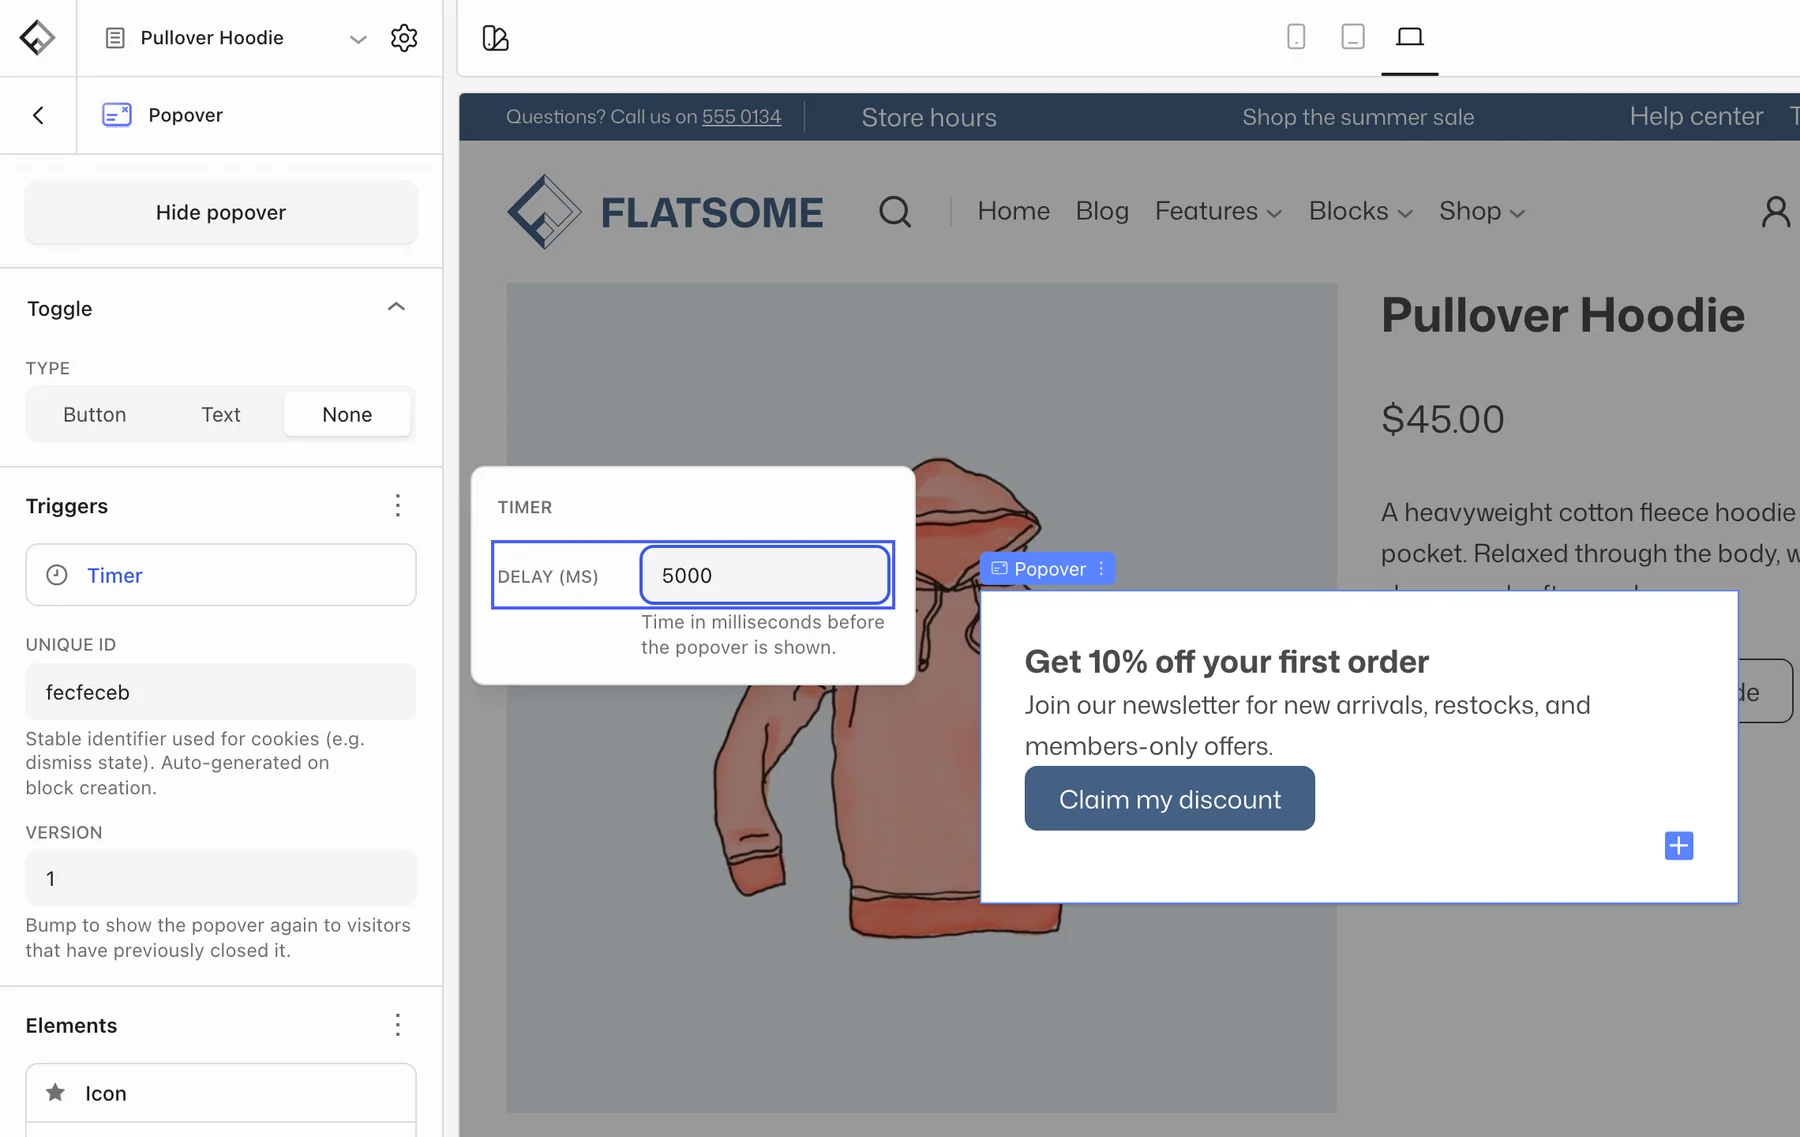Viewport: 1800px width, 1137px height.
Task: Set toggle type to None
Action: [x=347, y=414]
